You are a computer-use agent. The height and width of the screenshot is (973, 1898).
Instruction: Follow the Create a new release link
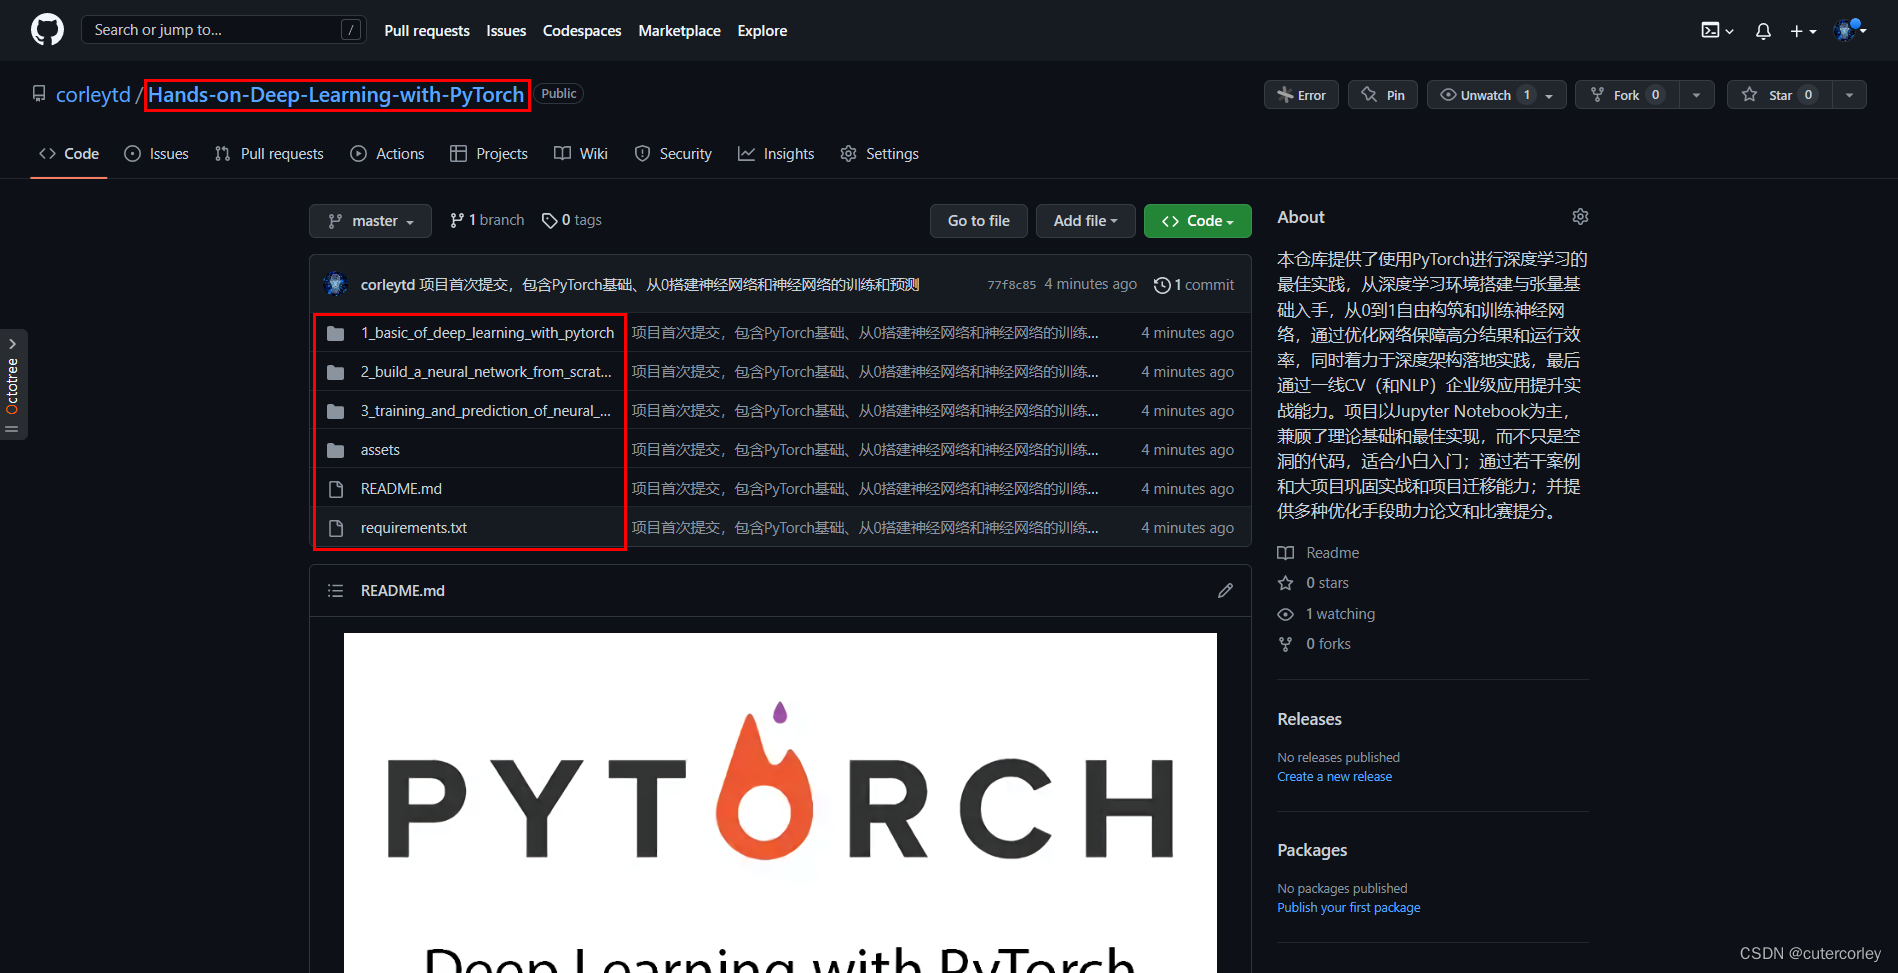(x=1334, y=776)
